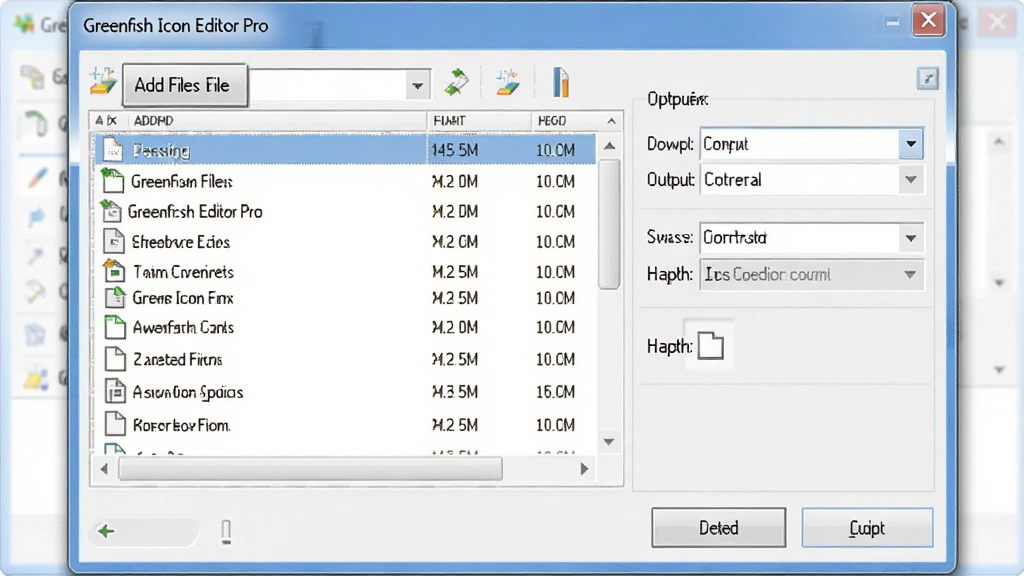Click the "145.5M" size value
The height and width of the screenshot is (576, 1024).
[x=455, y=150]
